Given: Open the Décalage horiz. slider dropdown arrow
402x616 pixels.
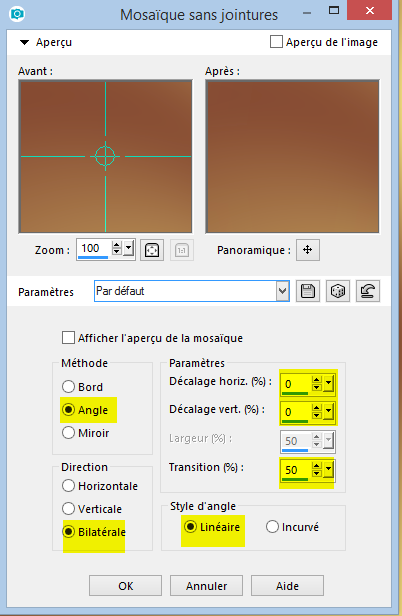Looking at the screenshot, I should pyautogui.click(x=329, y=384).
